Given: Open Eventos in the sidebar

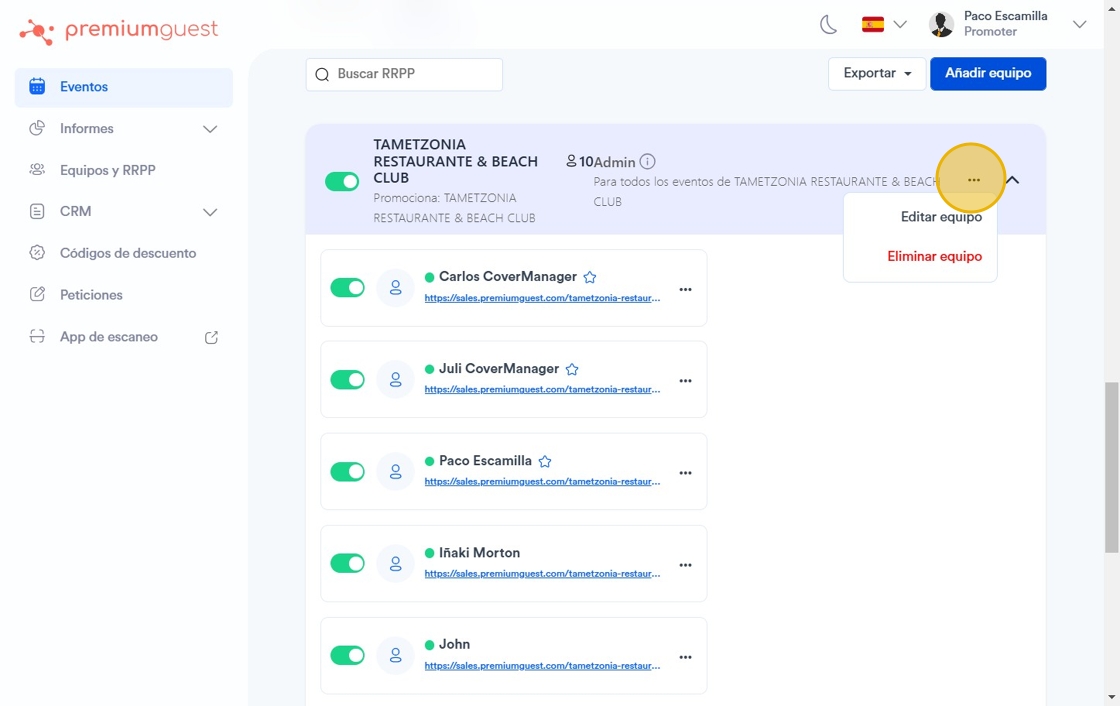Looking at the screenshot, I should pyautogui.click(x=124, y=87).
